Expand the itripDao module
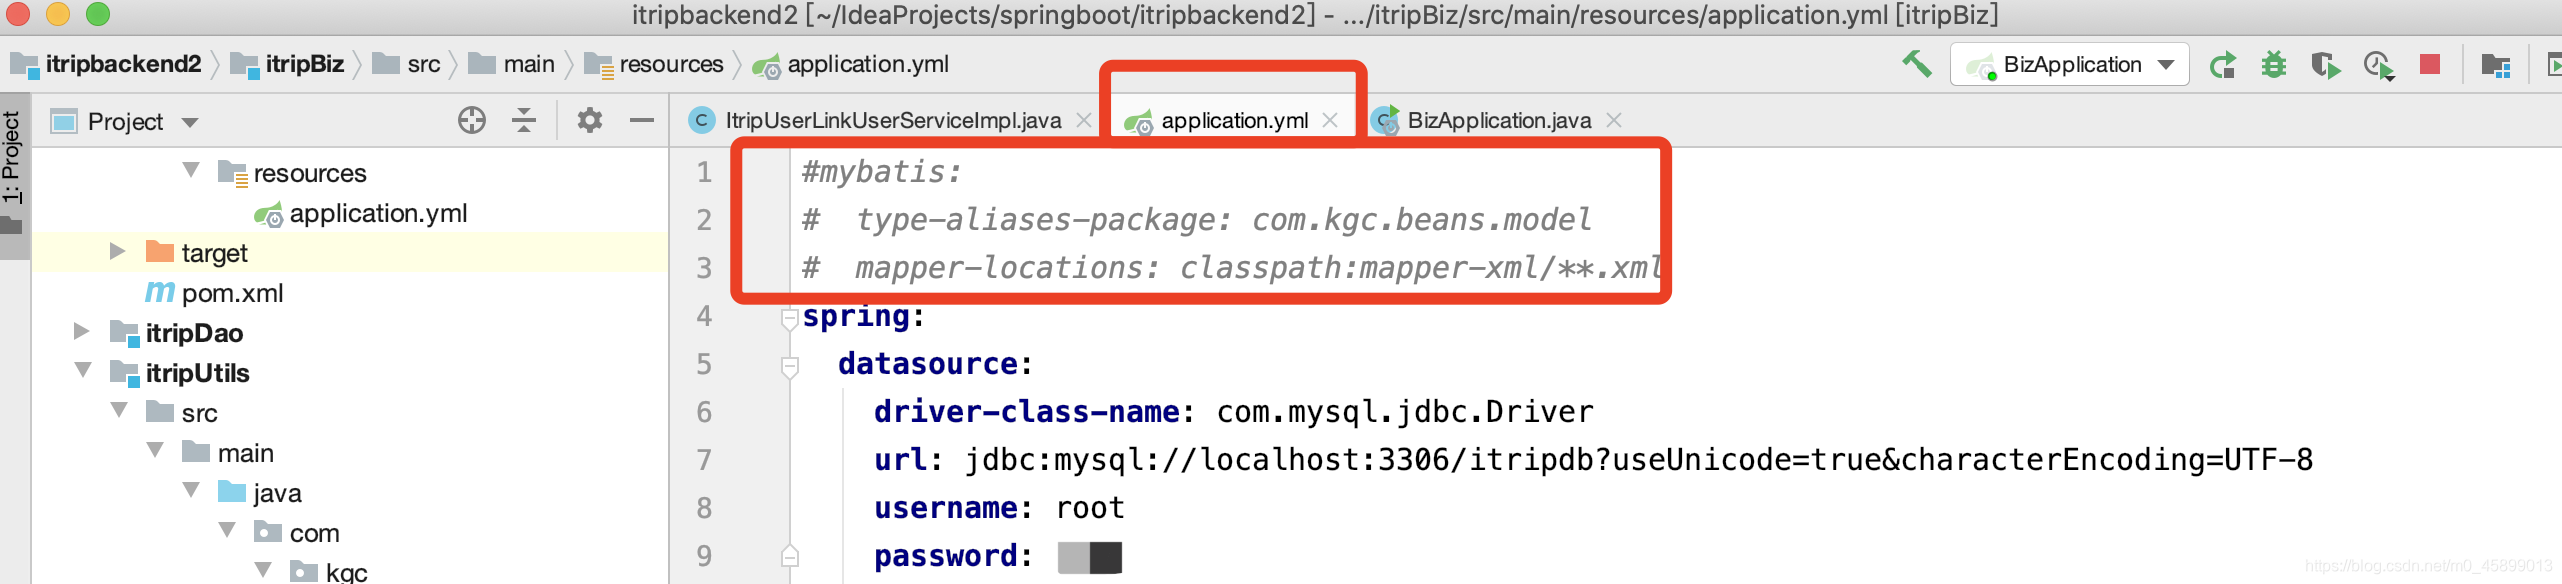 [x=81, y=331]
